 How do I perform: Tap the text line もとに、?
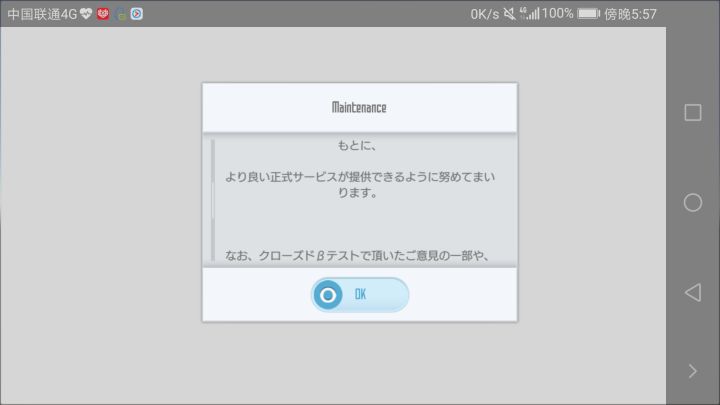(x=357, y=146)
